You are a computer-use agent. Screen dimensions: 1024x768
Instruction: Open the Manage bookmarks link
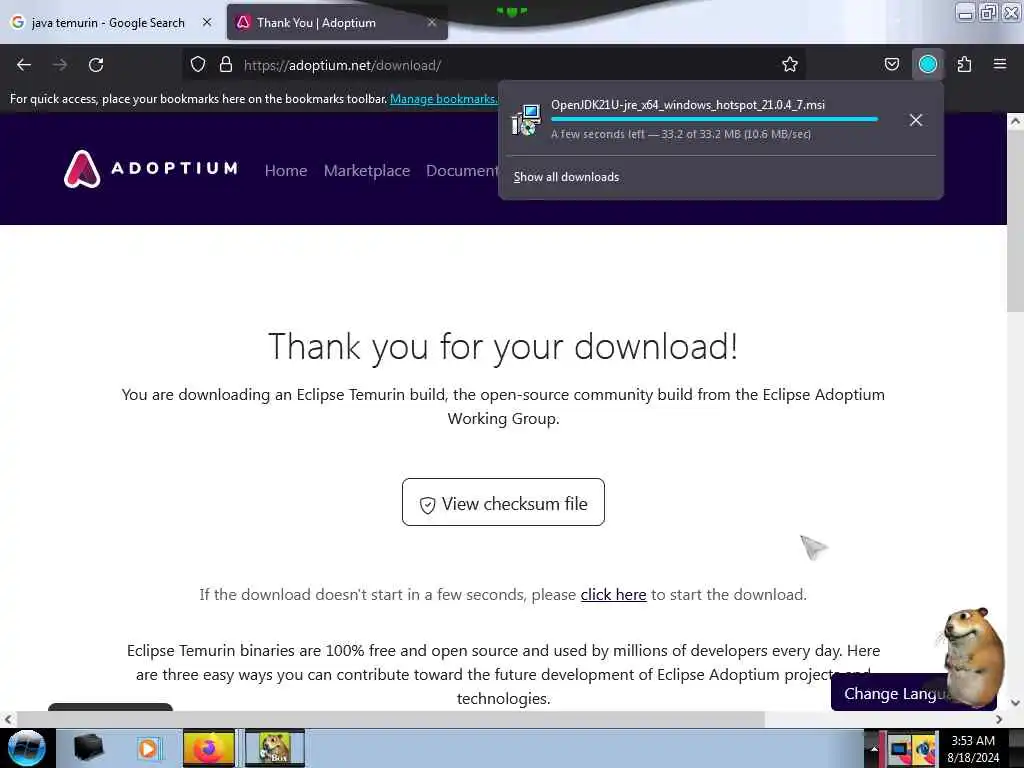click(444, 99)
